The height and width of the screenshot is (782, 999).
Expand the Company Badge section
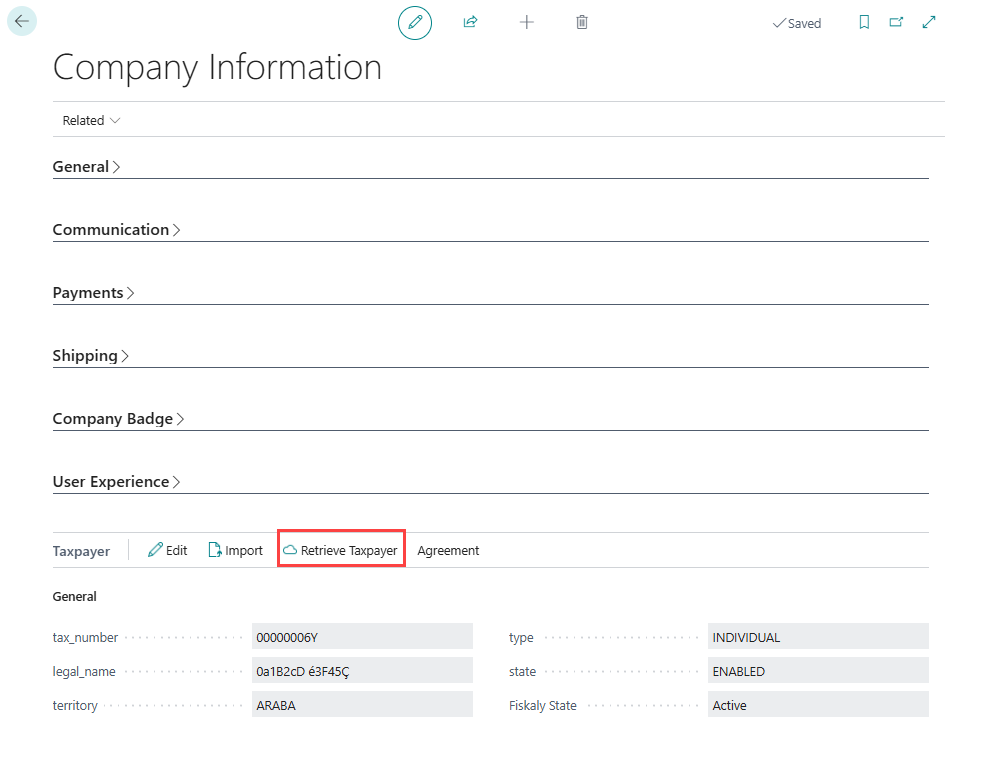(118, 419)
